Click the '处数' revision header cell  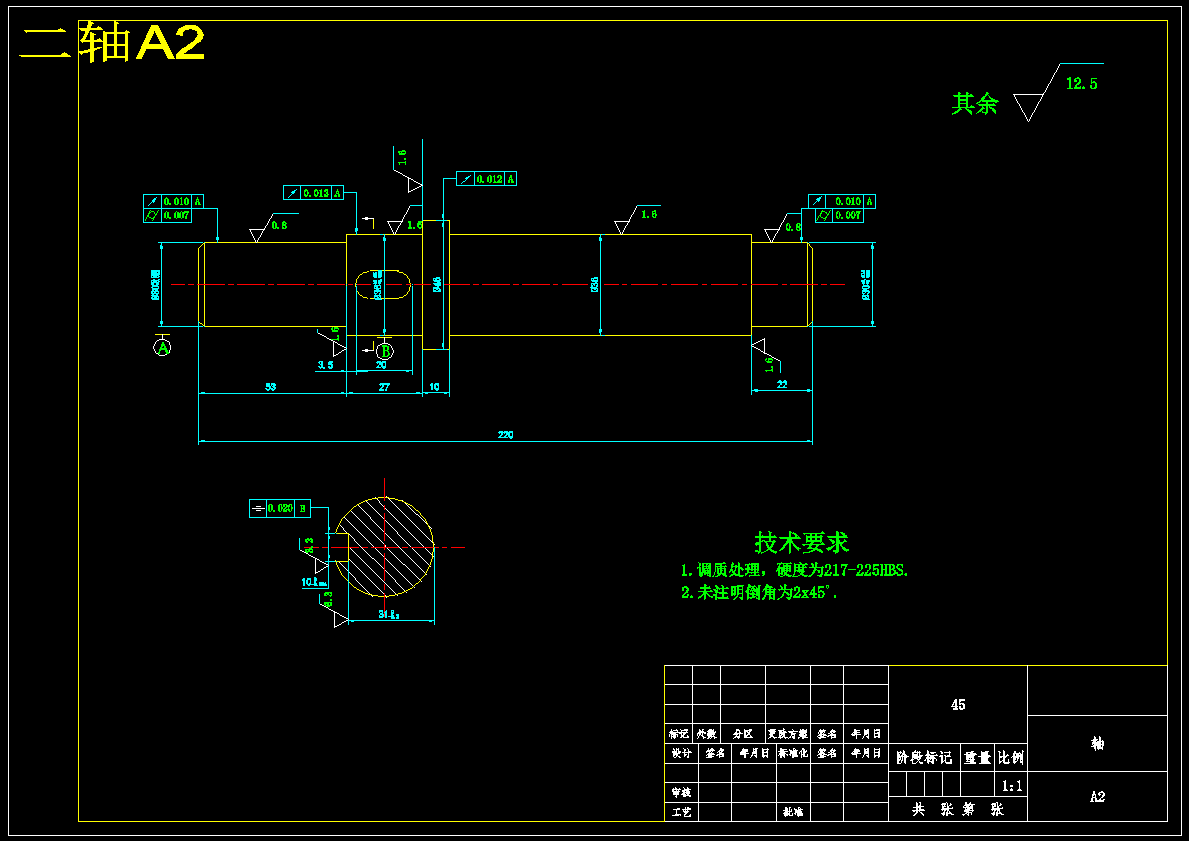point(707,734)
